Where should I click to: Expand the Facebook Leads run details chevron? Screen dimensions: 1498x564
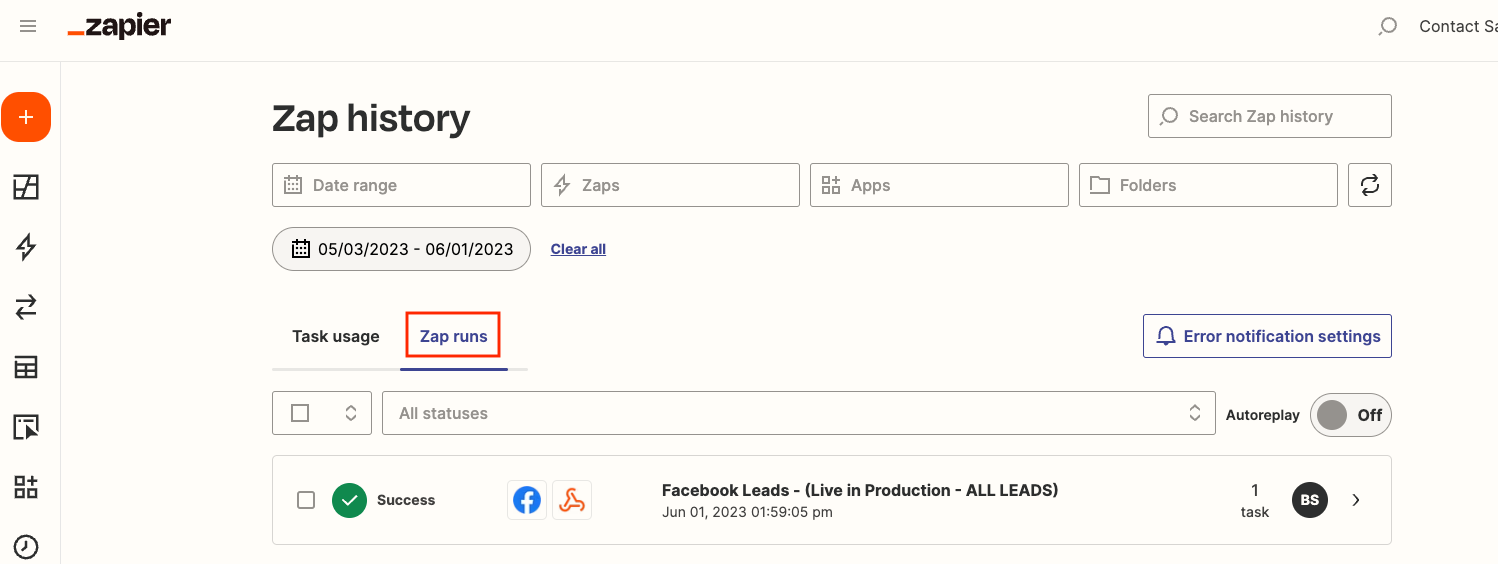pyautogui.click(x=1356, y=500)
